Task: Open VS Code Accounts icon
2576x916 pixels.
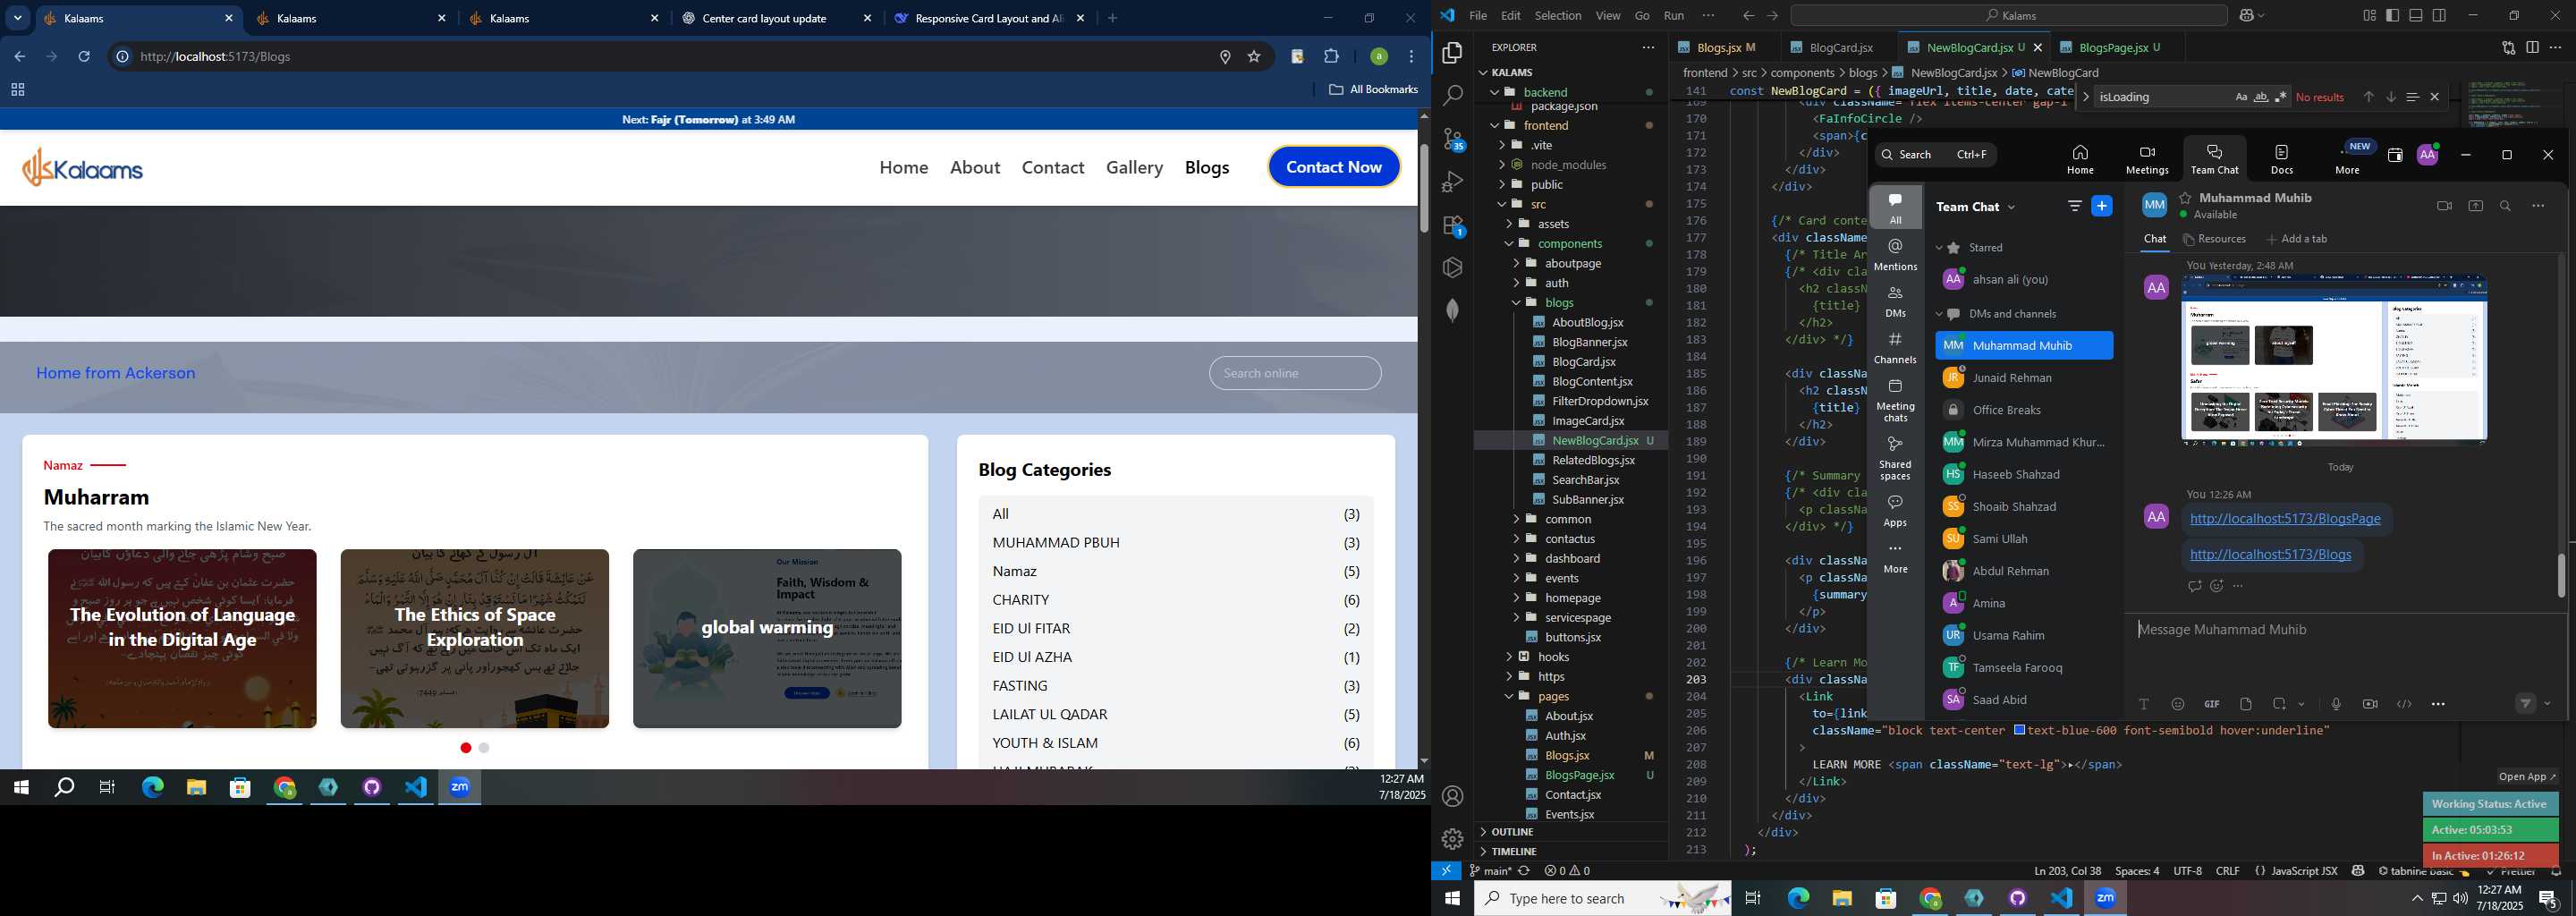Action: click(x=1453, y=797)
